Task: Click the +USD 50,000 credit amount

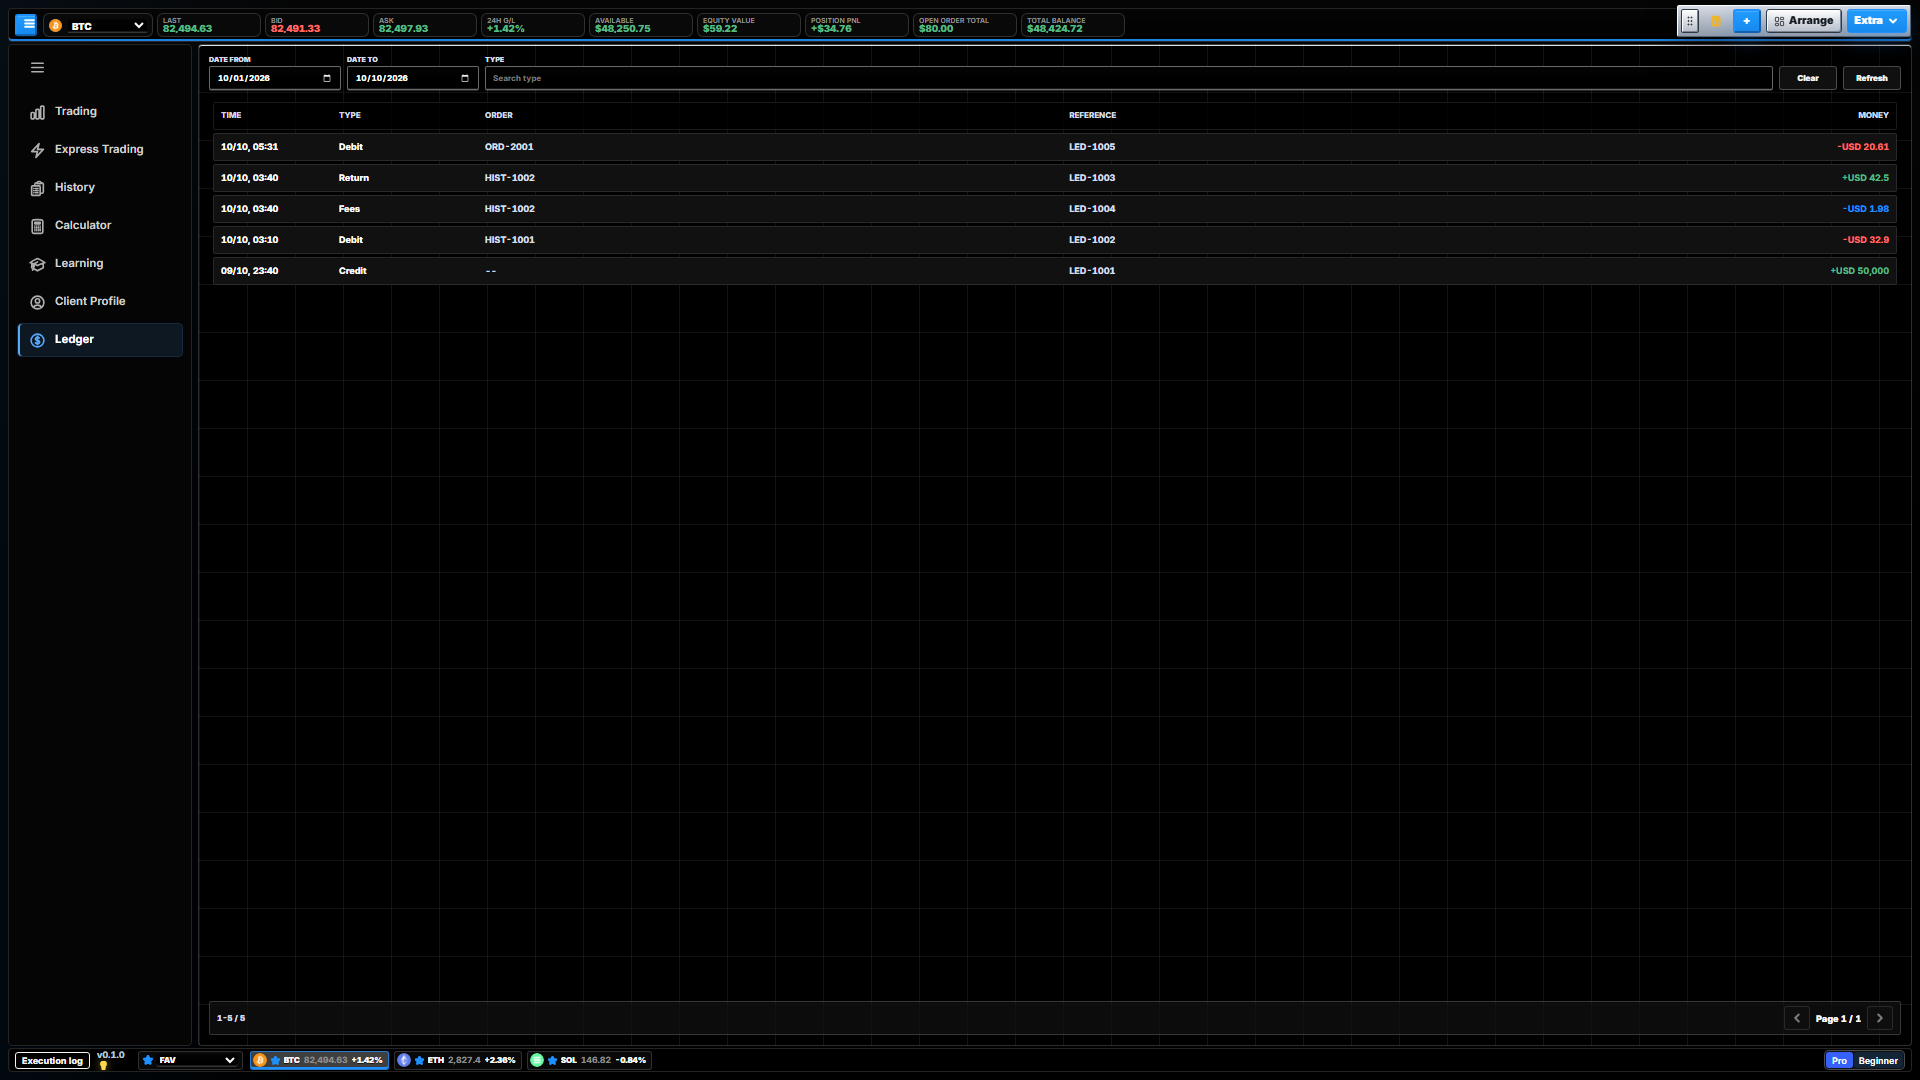Action: (x=1859, y=271)
